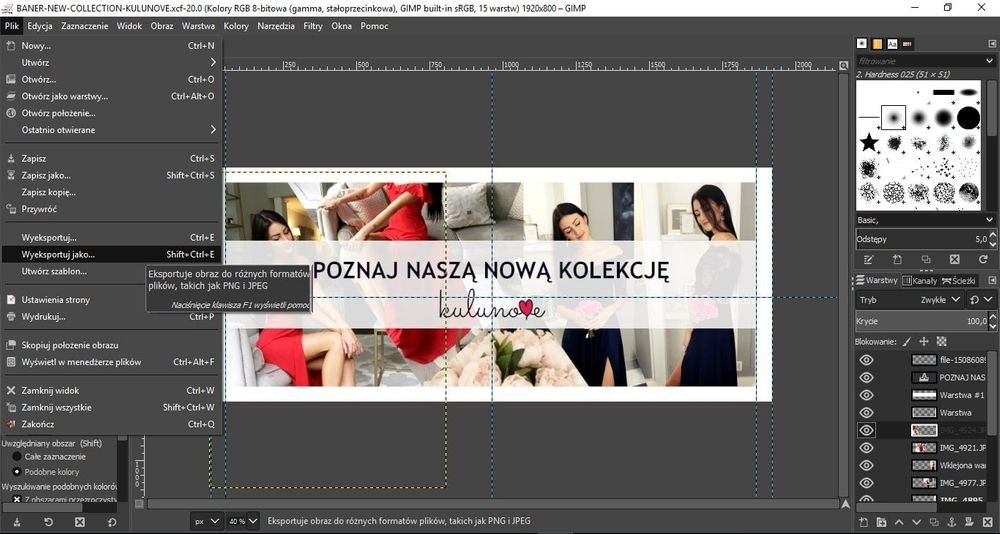The image size is (1000, 534).
Task: Click the Duplicate brush icon
Action: pos(925,260)
